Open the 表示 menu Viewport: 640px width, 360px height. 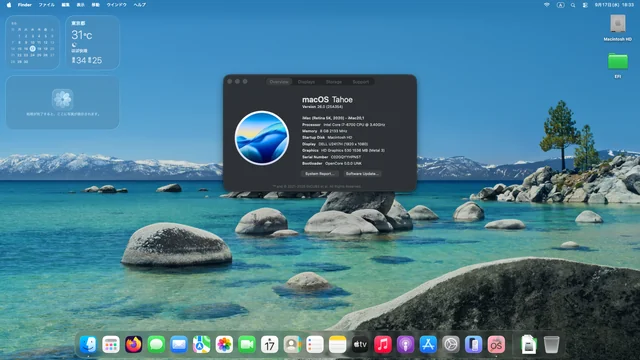pyautogui.click(x=80, y=5)
